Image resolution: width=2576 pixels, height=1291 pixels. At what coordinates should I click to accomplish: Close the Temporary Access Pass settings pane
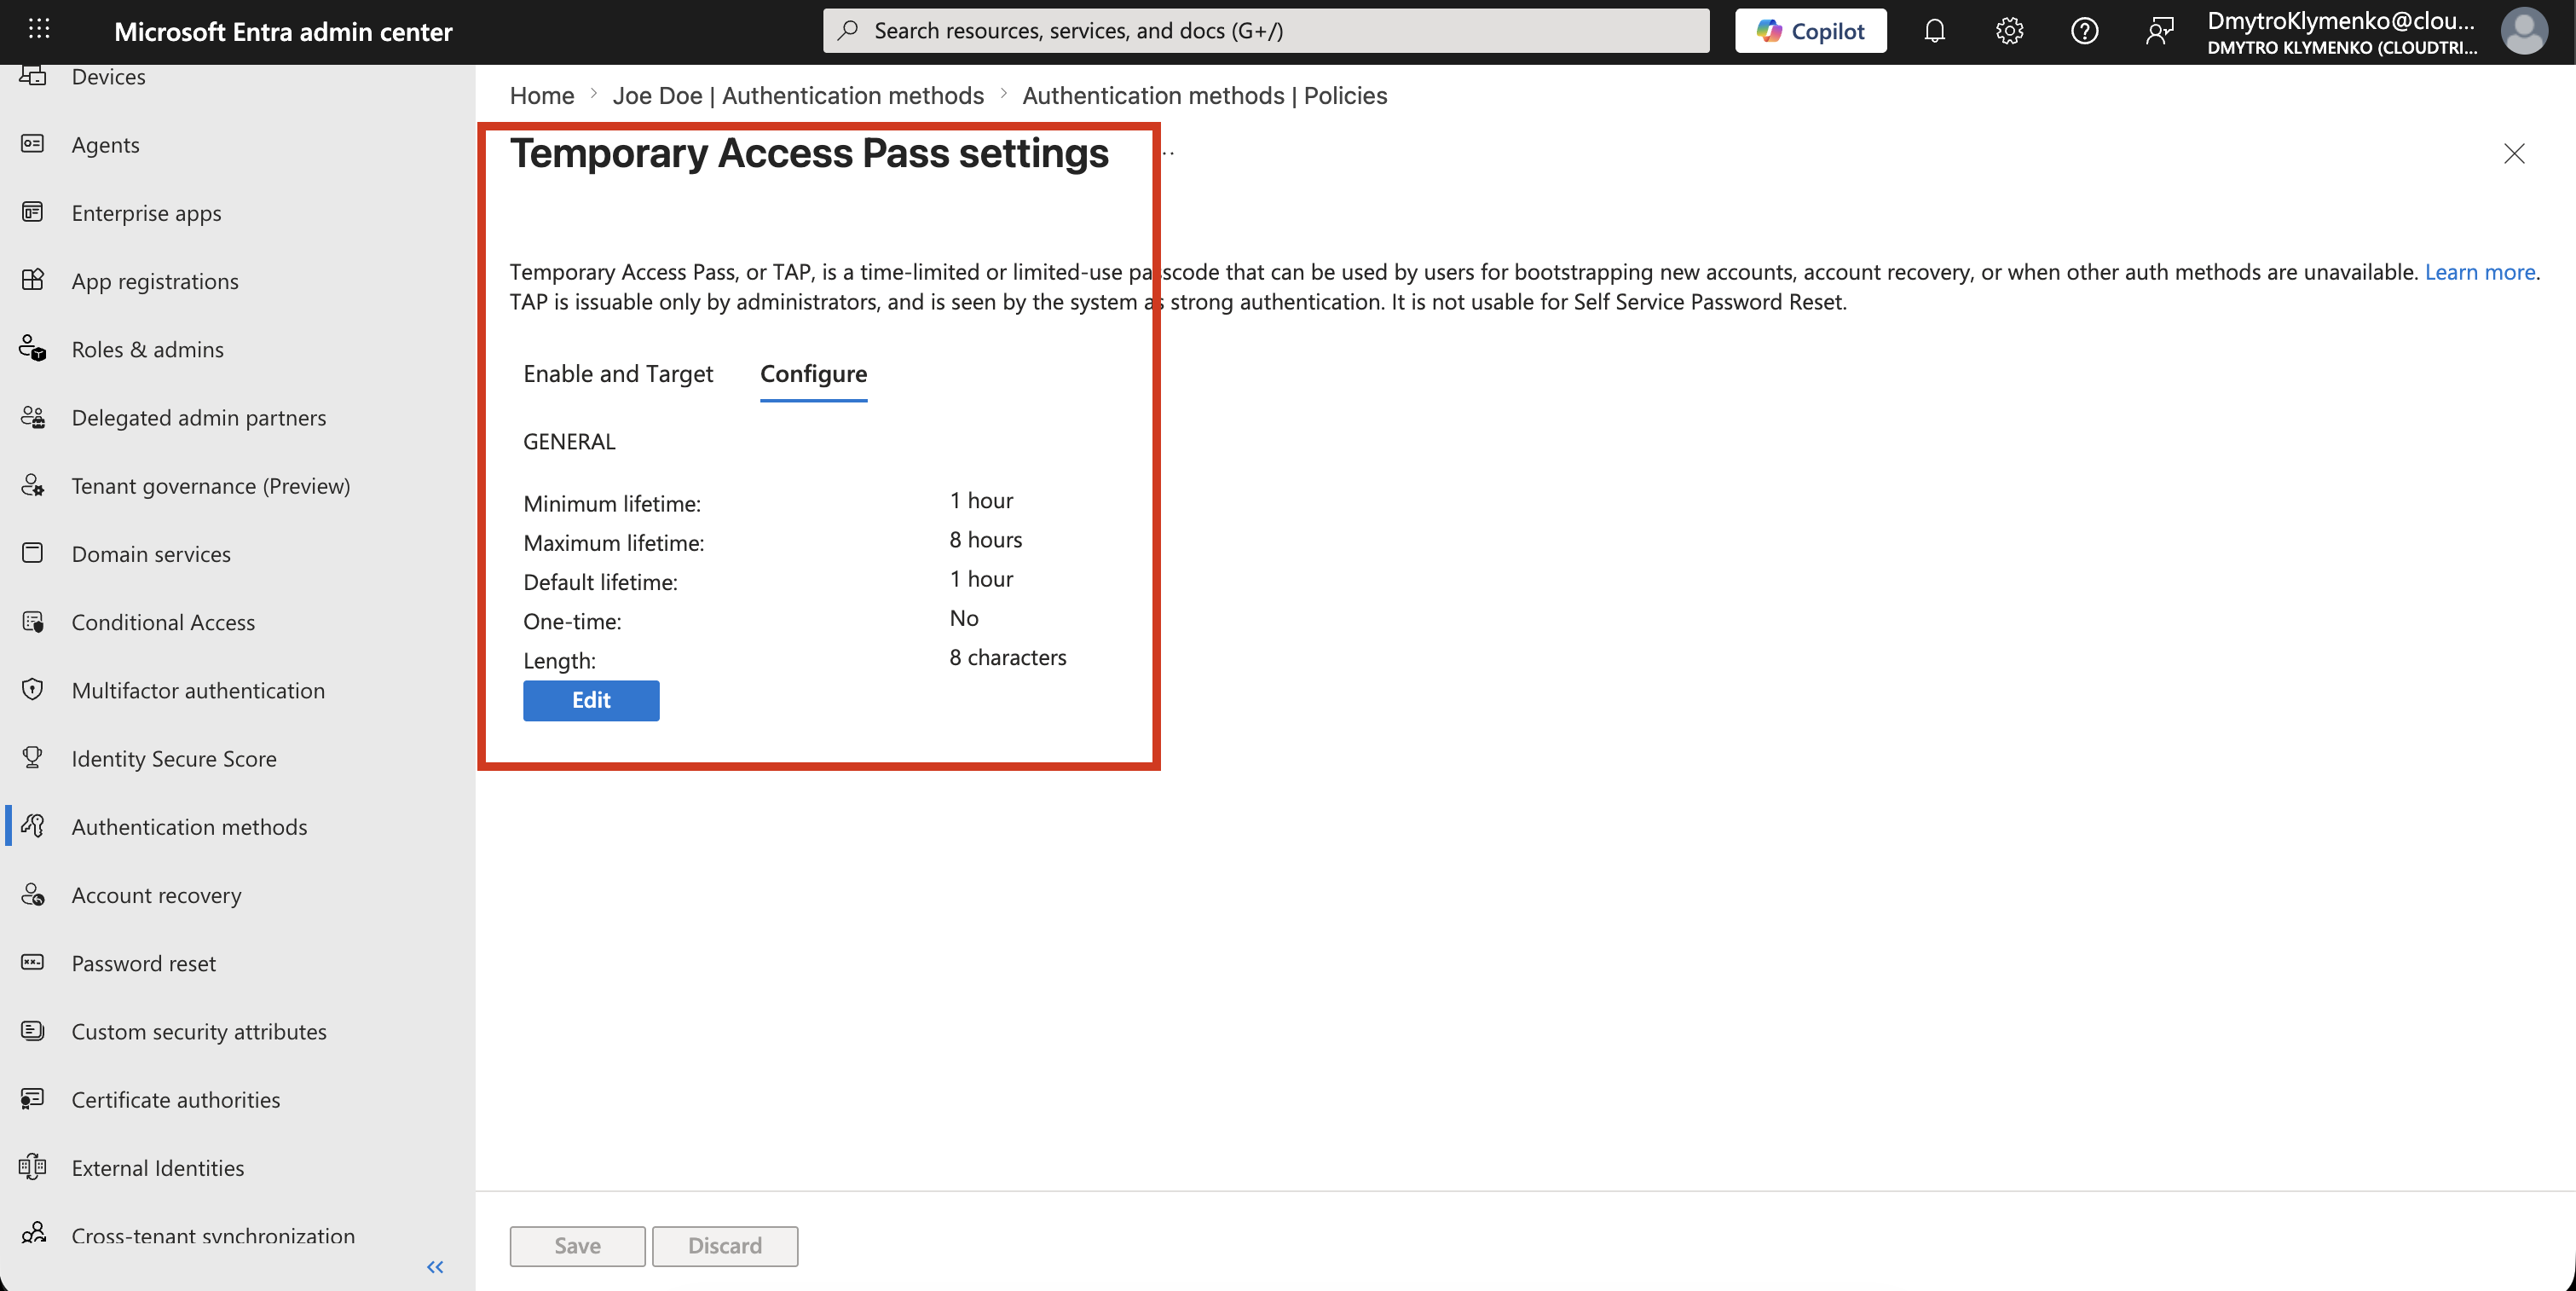point(2514,153)
